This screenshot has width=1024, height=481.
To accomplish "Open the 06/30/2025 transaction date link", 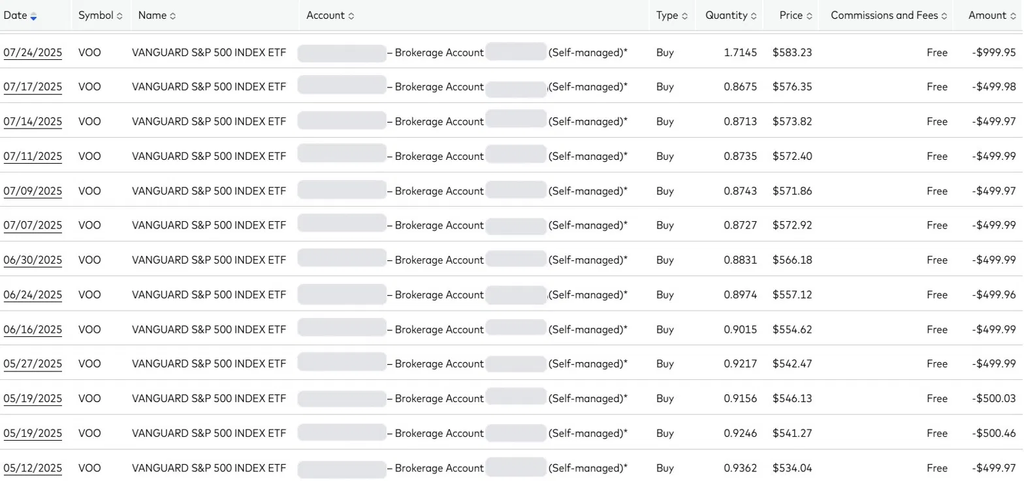I will click(x=33, y=260).
